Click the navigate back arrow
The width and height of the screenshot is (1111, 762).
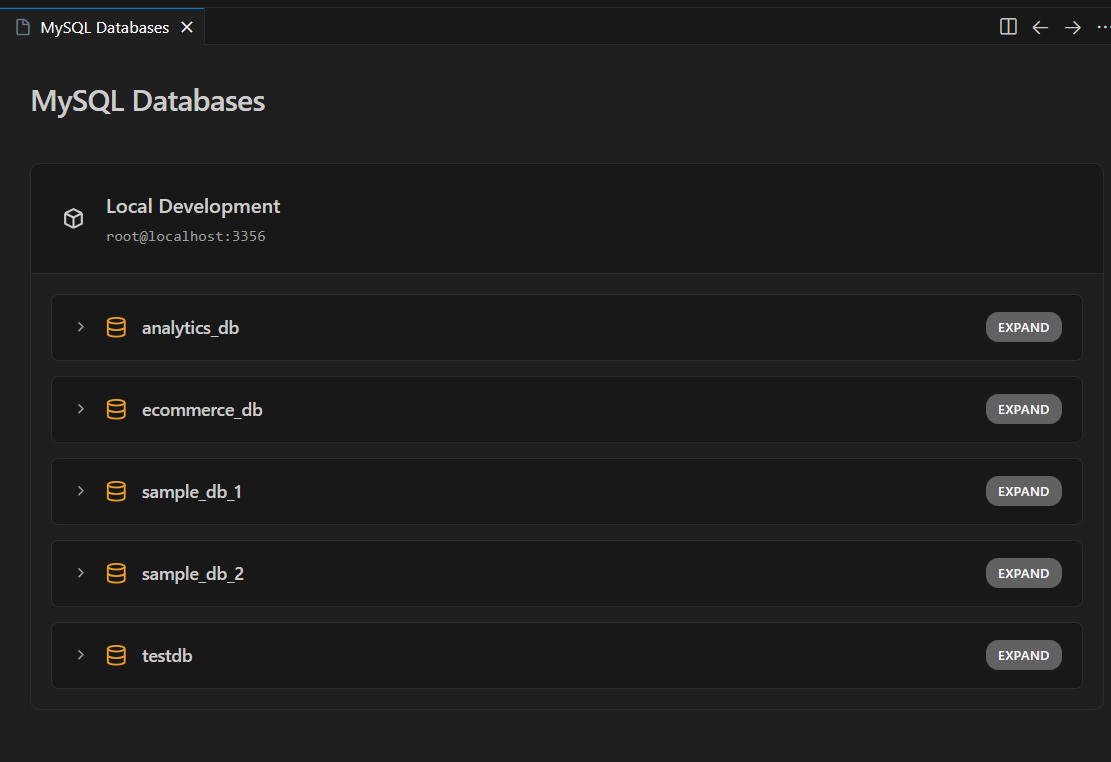(1040, 27)
